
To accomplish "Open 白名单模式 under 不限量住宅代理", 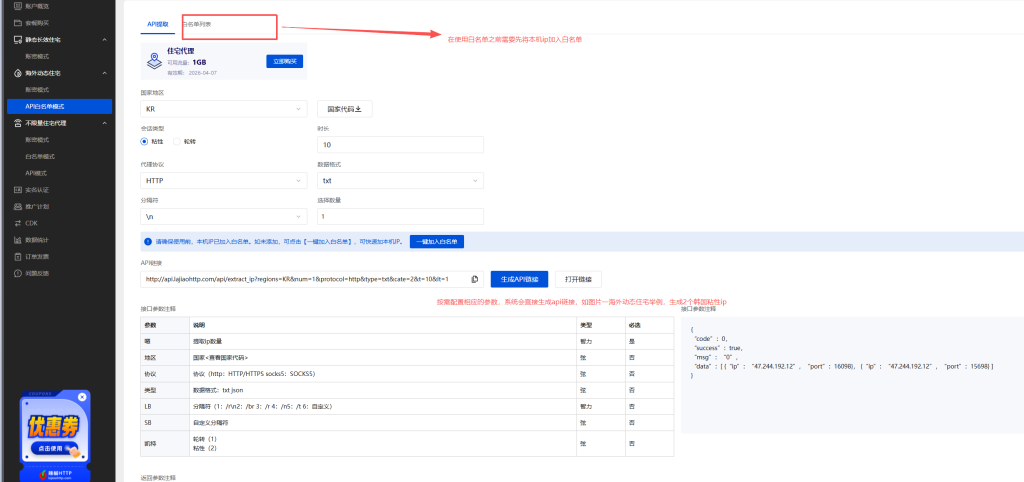I will (40, 156).
